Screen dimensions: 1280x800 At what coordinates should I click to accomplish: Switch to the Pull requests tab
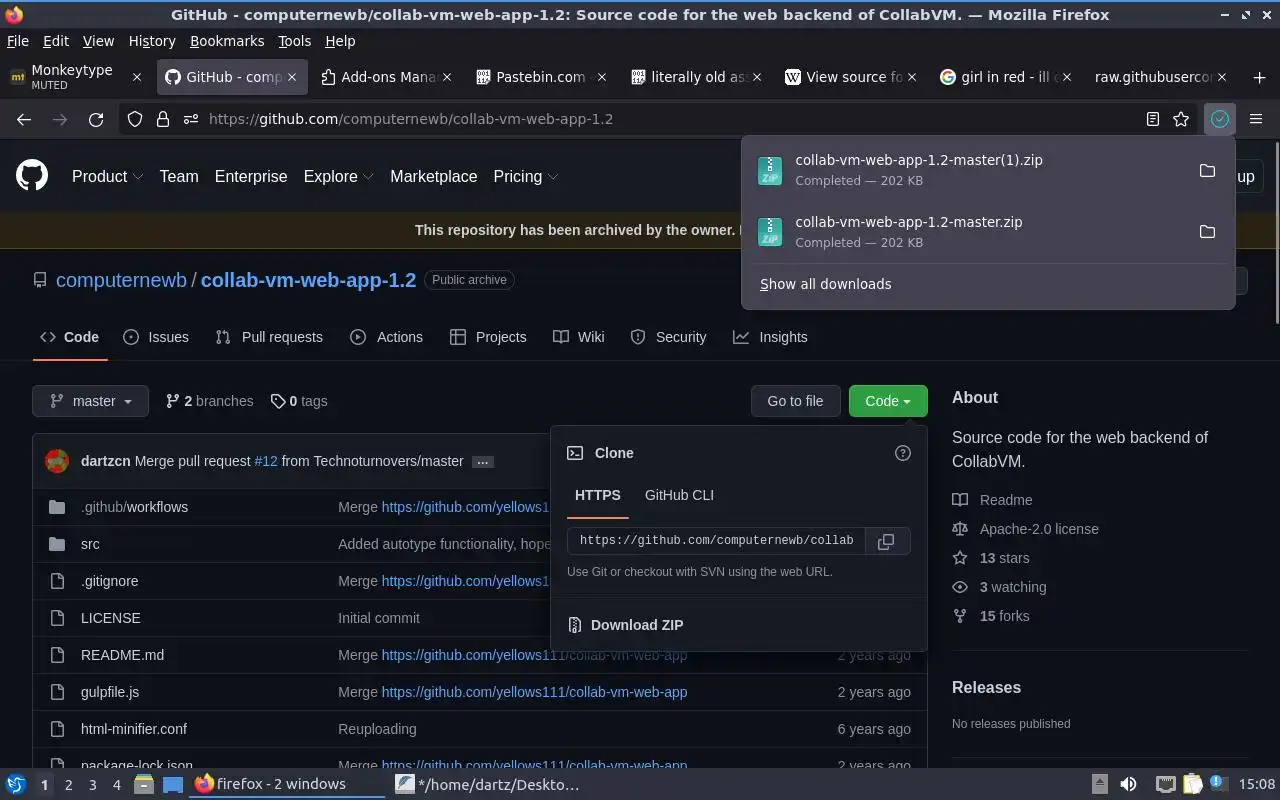coord(269,337)
